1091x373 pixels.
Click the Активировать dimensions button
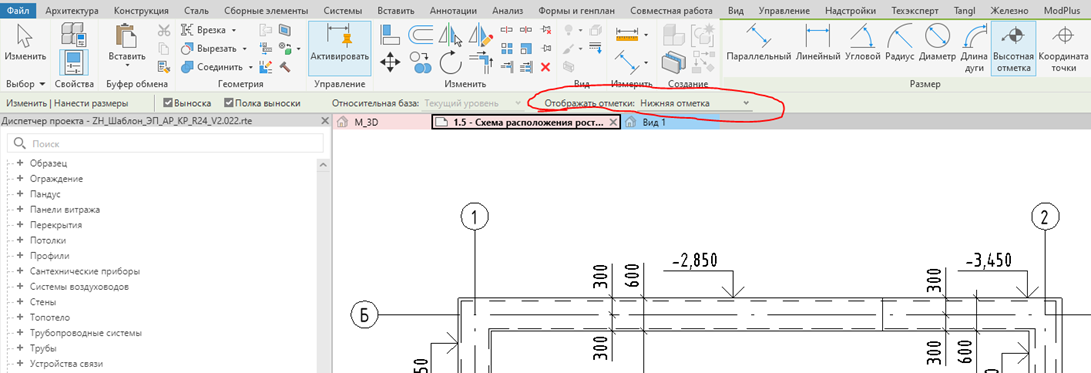pos(340,48)
